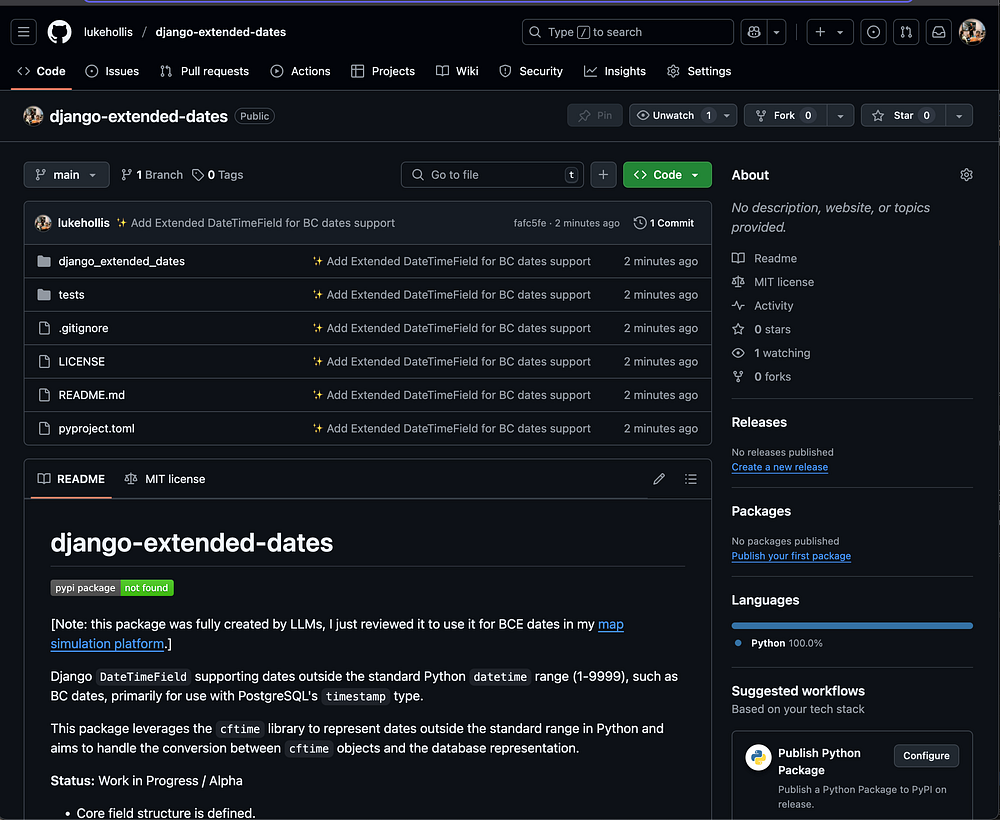
Task: Click the Go to file search field
Action: click(x=492, y=175)
